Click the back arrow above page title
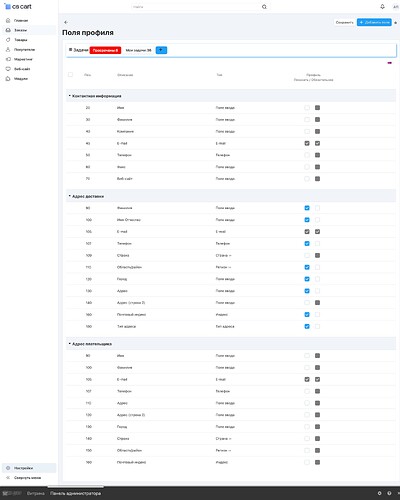This screenshot has height=500, width=400. point(66,22)
